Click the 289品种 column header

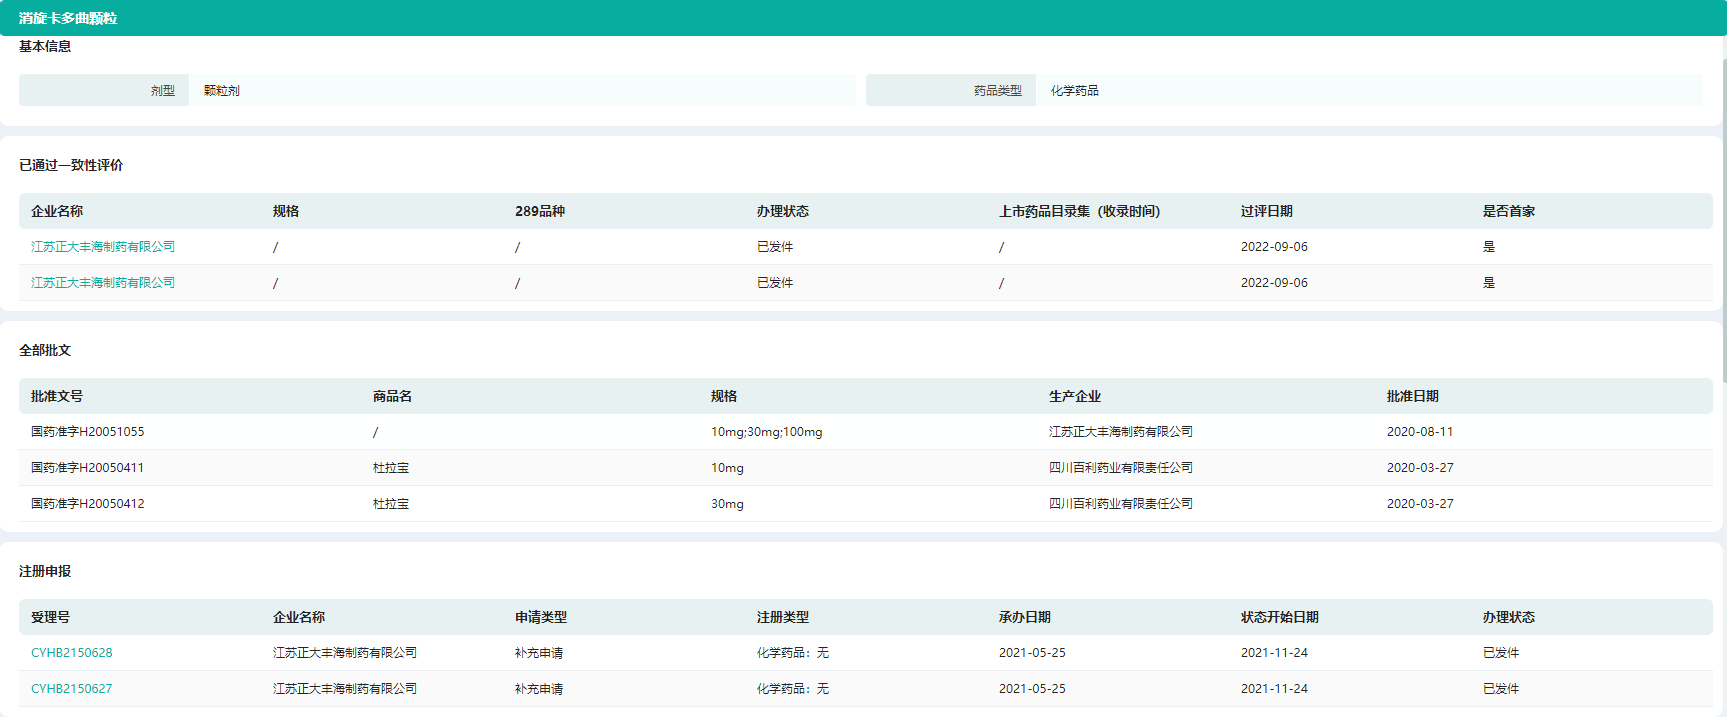coord(540,211)
